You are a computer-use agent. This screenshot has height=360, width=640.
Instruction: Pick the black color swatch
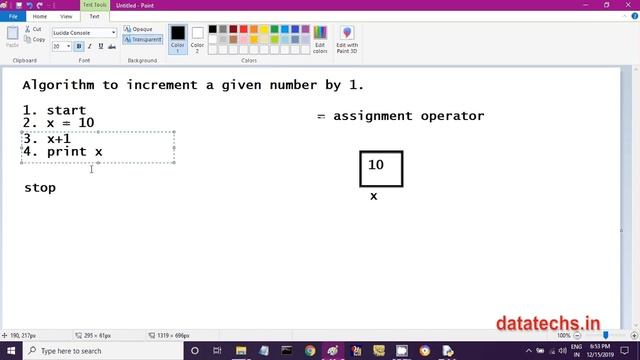coord(213,29)
